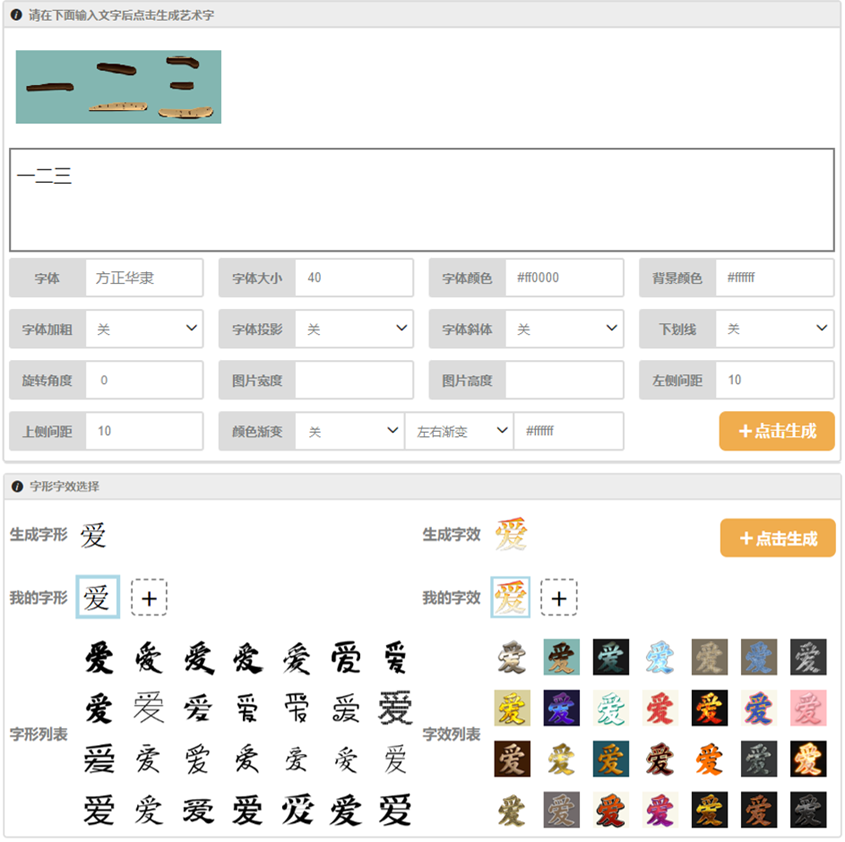Select the highlighted 爱 under 我的字形

(x=98, y=597)
